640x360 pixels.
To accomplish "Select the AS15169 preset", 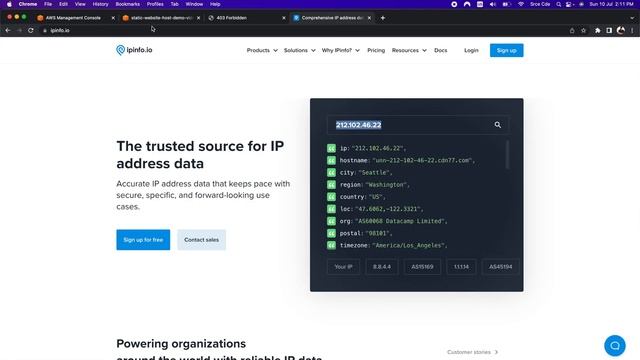I will [x=422, y=267].
